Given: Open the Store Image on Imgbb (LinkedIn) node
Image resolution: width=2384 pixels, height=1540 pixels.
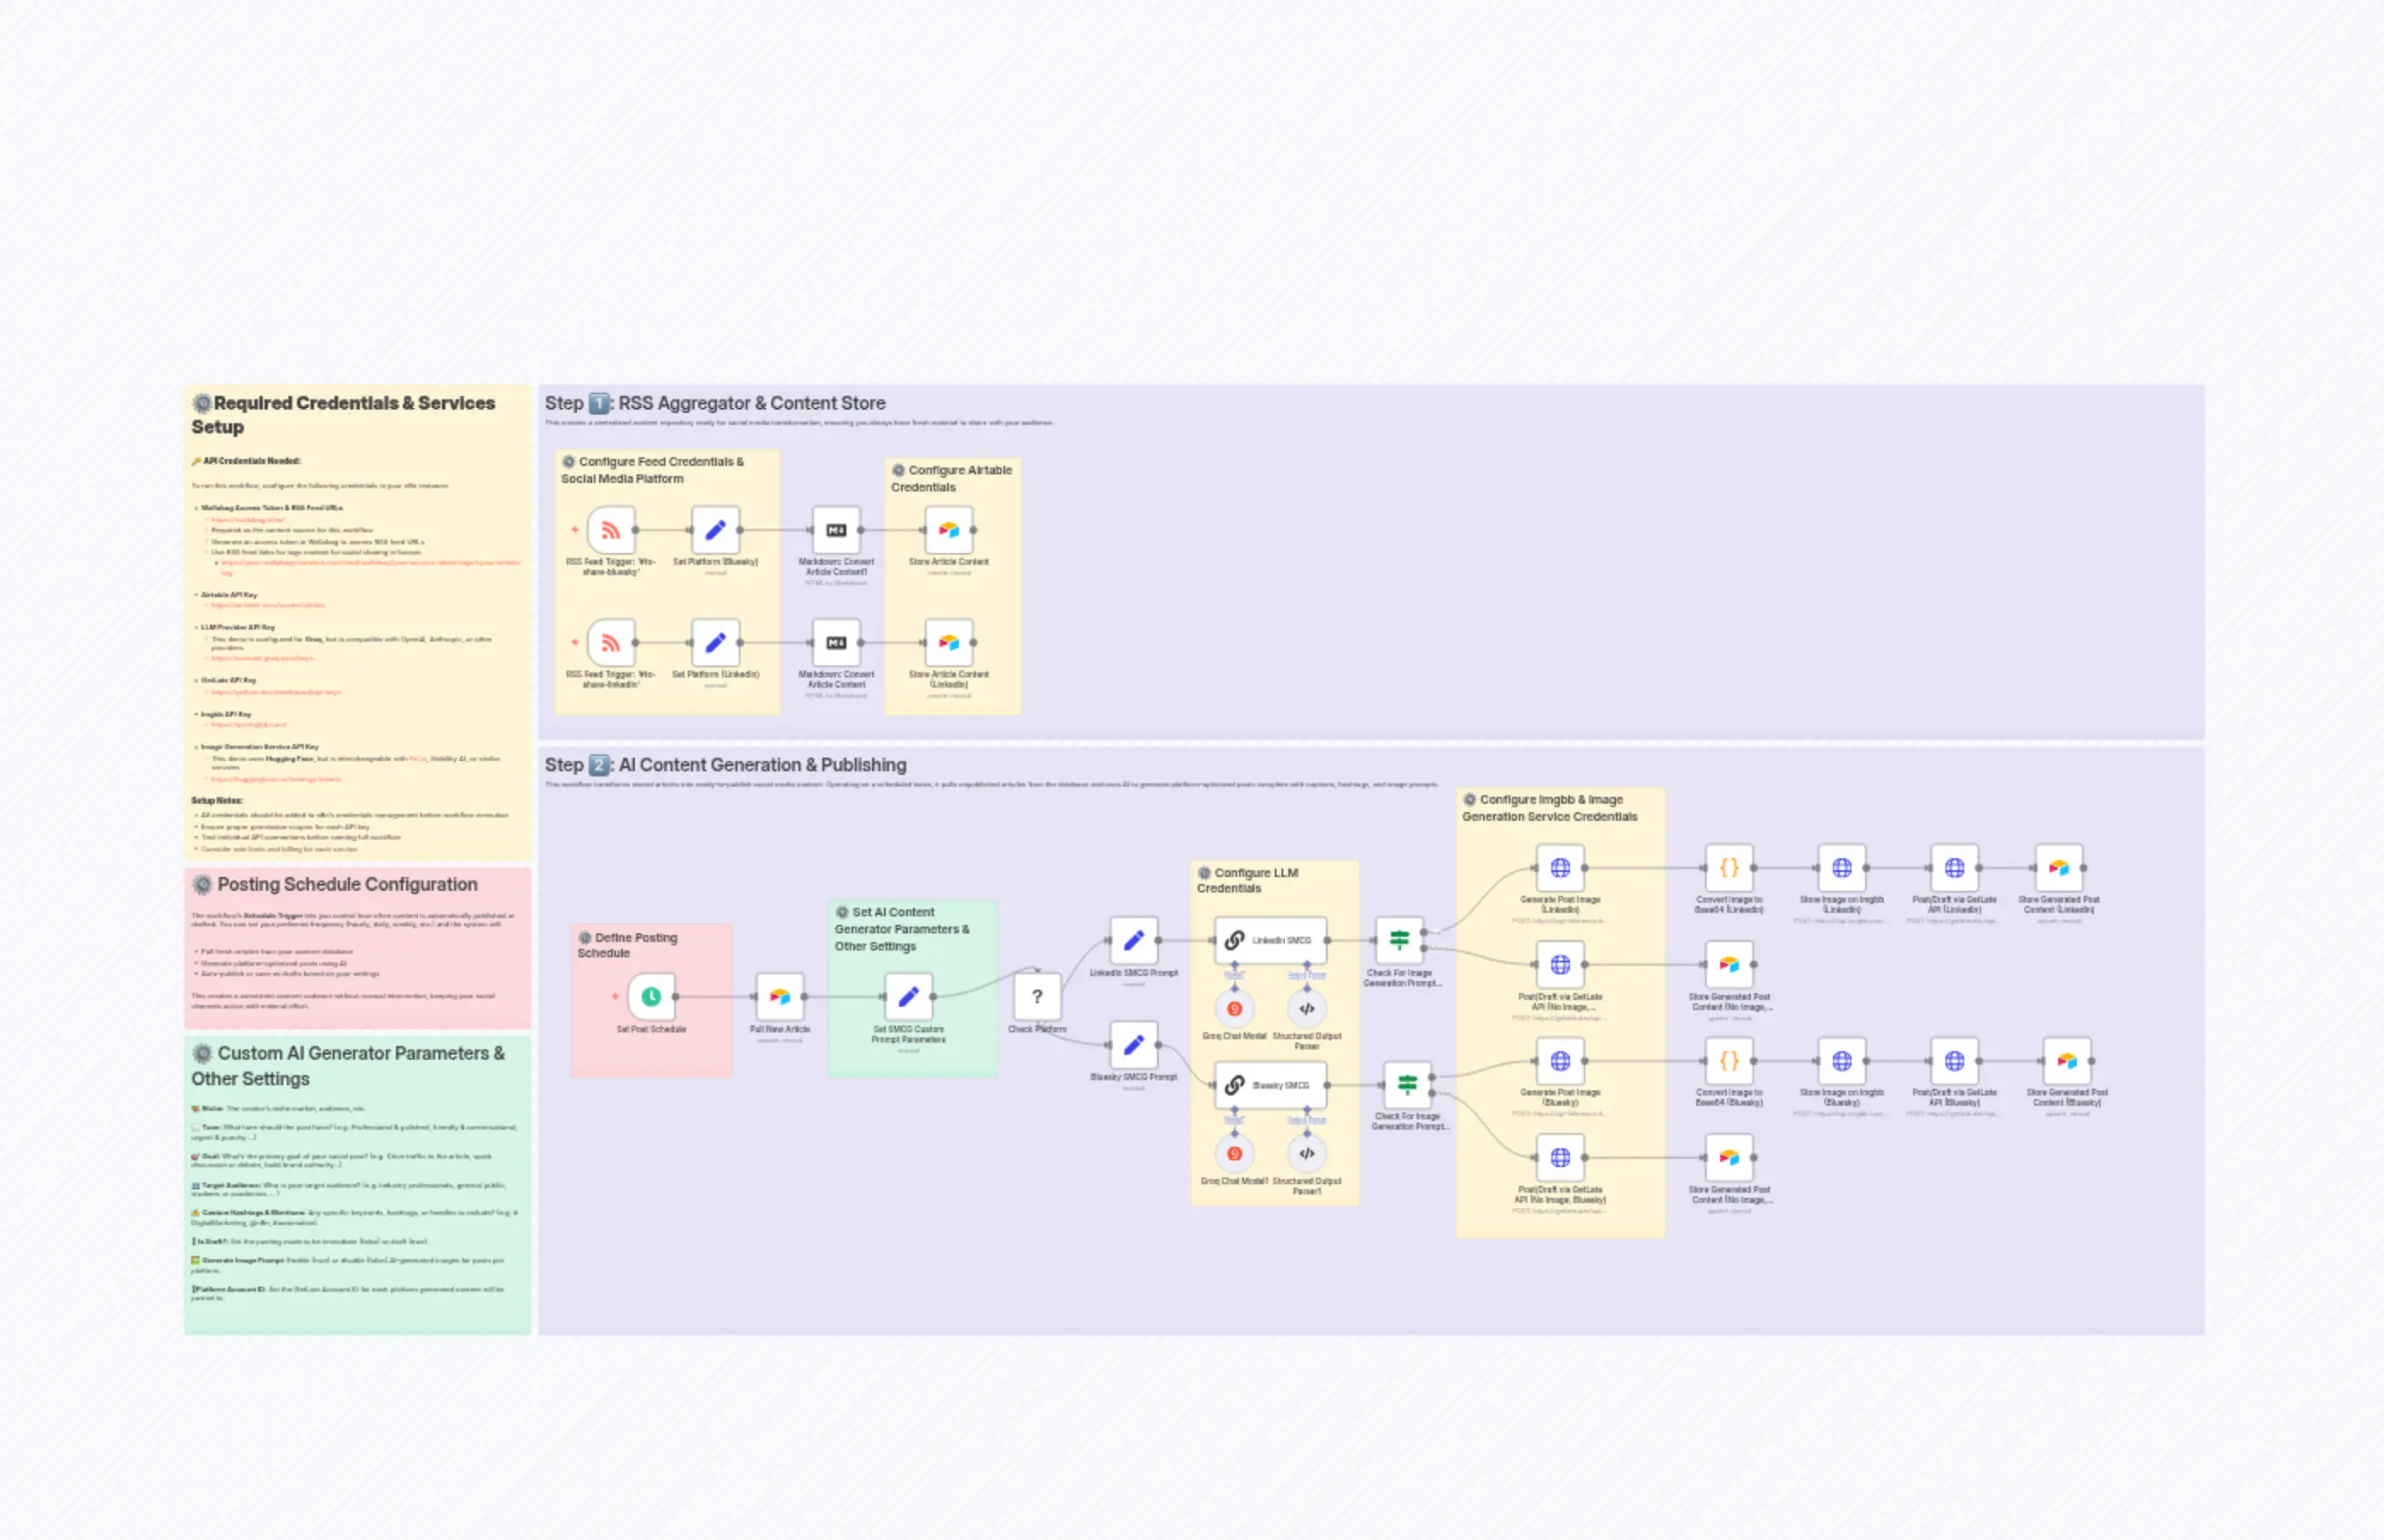Looking at the screenshot, I should (x=1841, y=868).
